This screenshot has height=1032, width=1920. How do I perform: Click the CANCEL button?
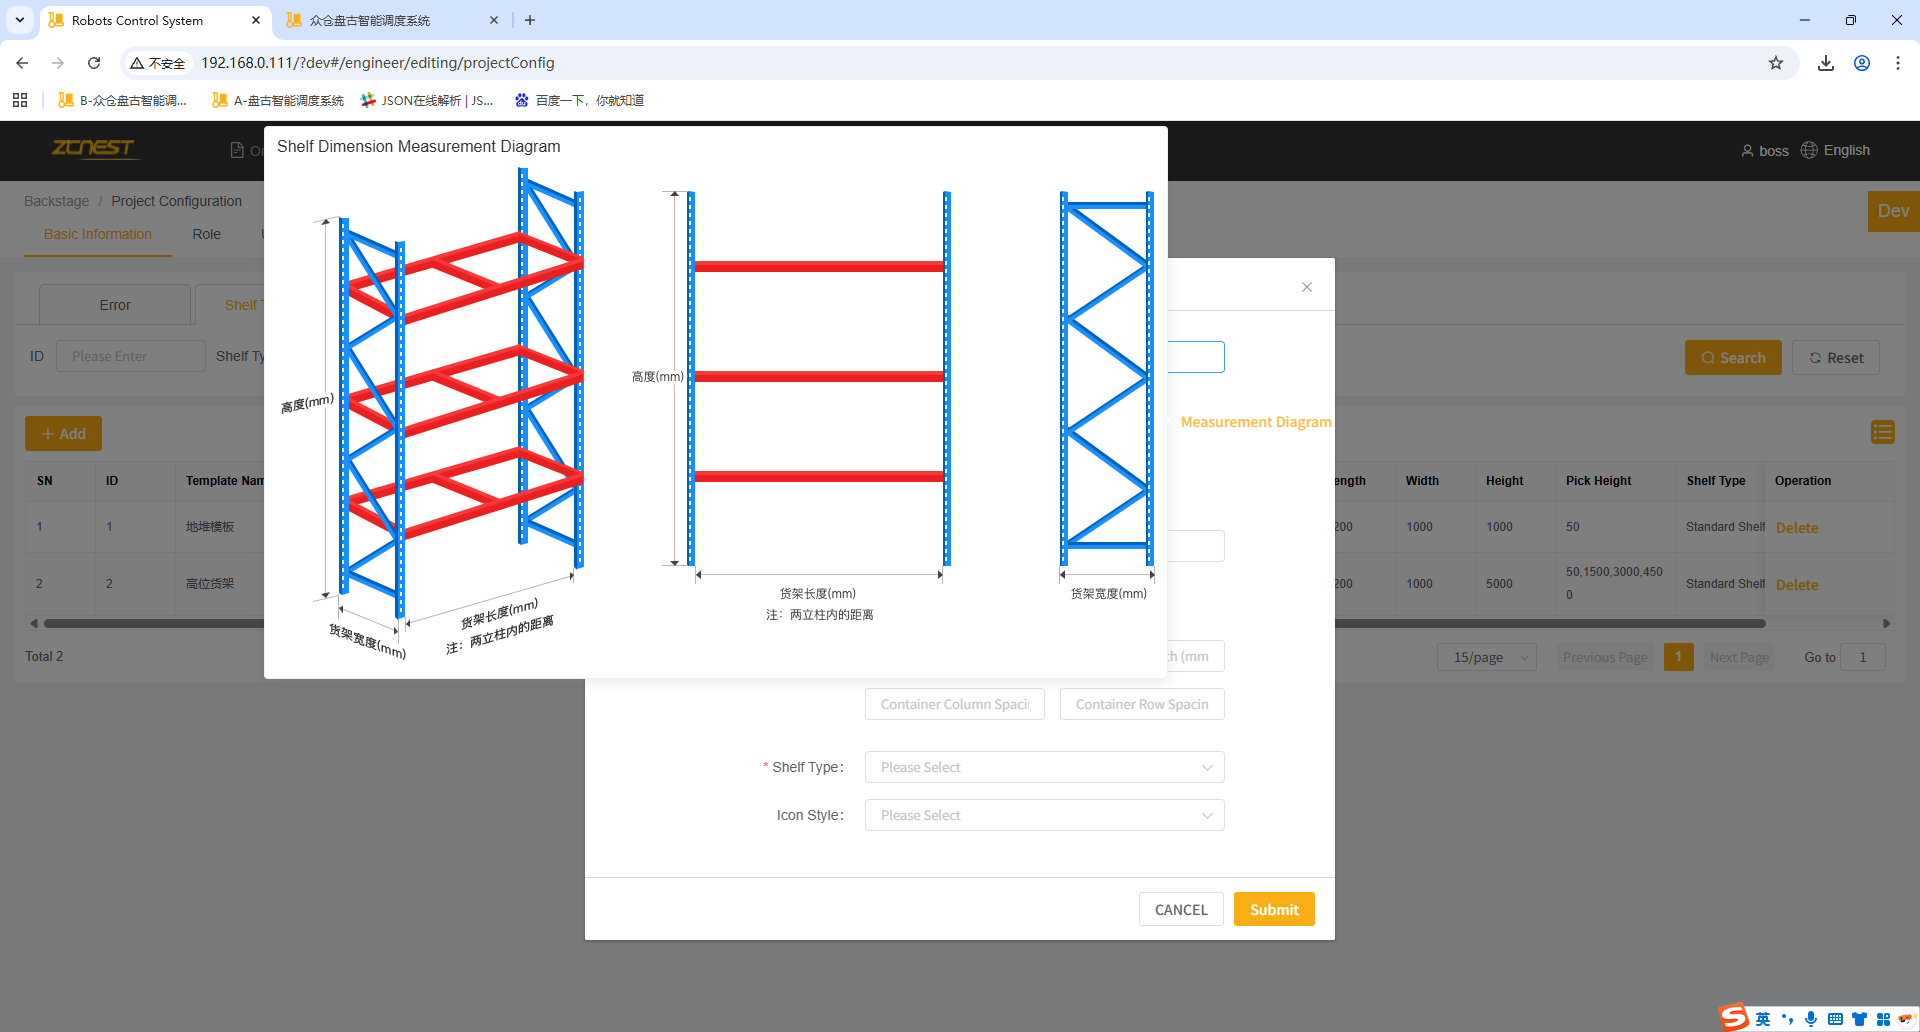(1181, 909)
